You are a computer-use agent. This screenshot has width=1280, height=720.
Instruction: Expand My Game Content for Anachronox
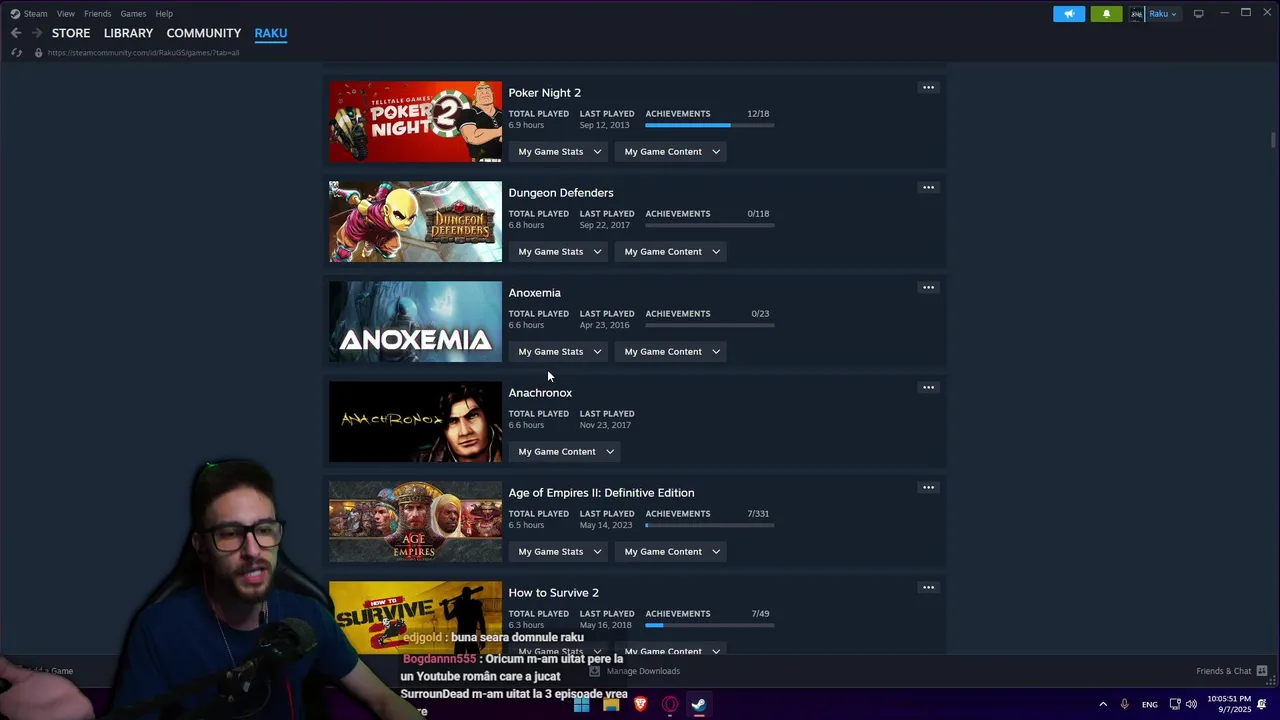pyautogui.click(x=566, y=452)
